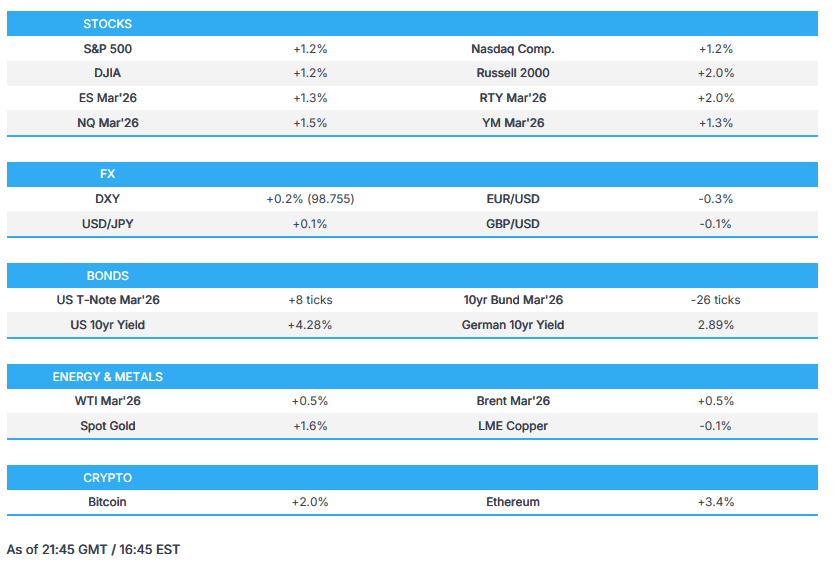Image resolution: width=836 pixels, height=564 pixels.
Task: Click the EUR/USD label
Action: click(x=512, y=199)
